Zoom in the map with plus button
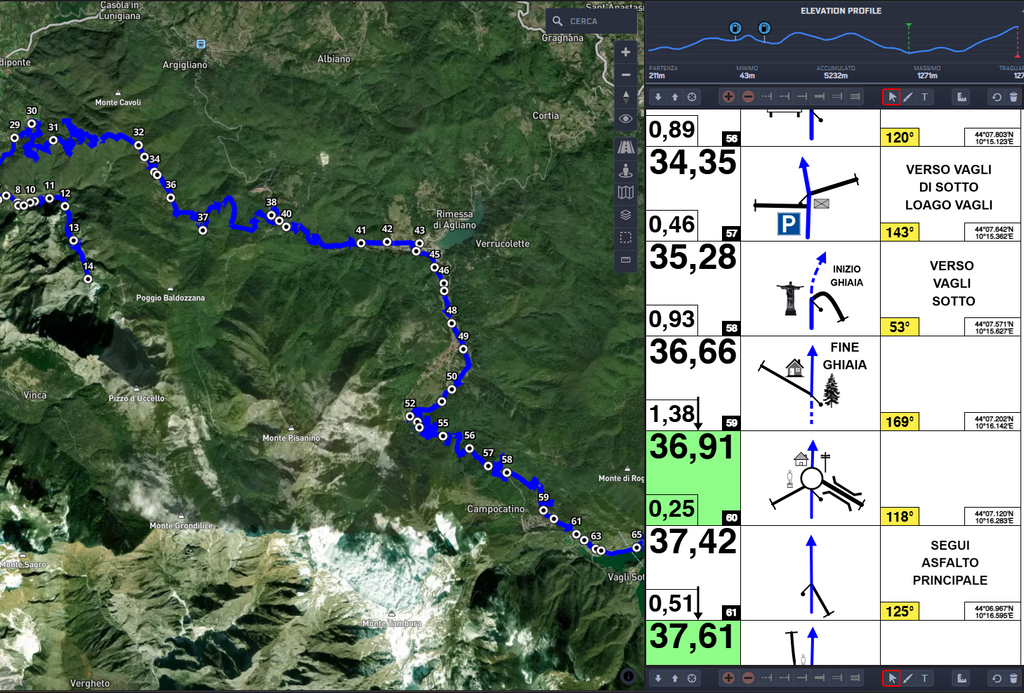Viewport: 1024px width, 693px height. click(625, 52)
